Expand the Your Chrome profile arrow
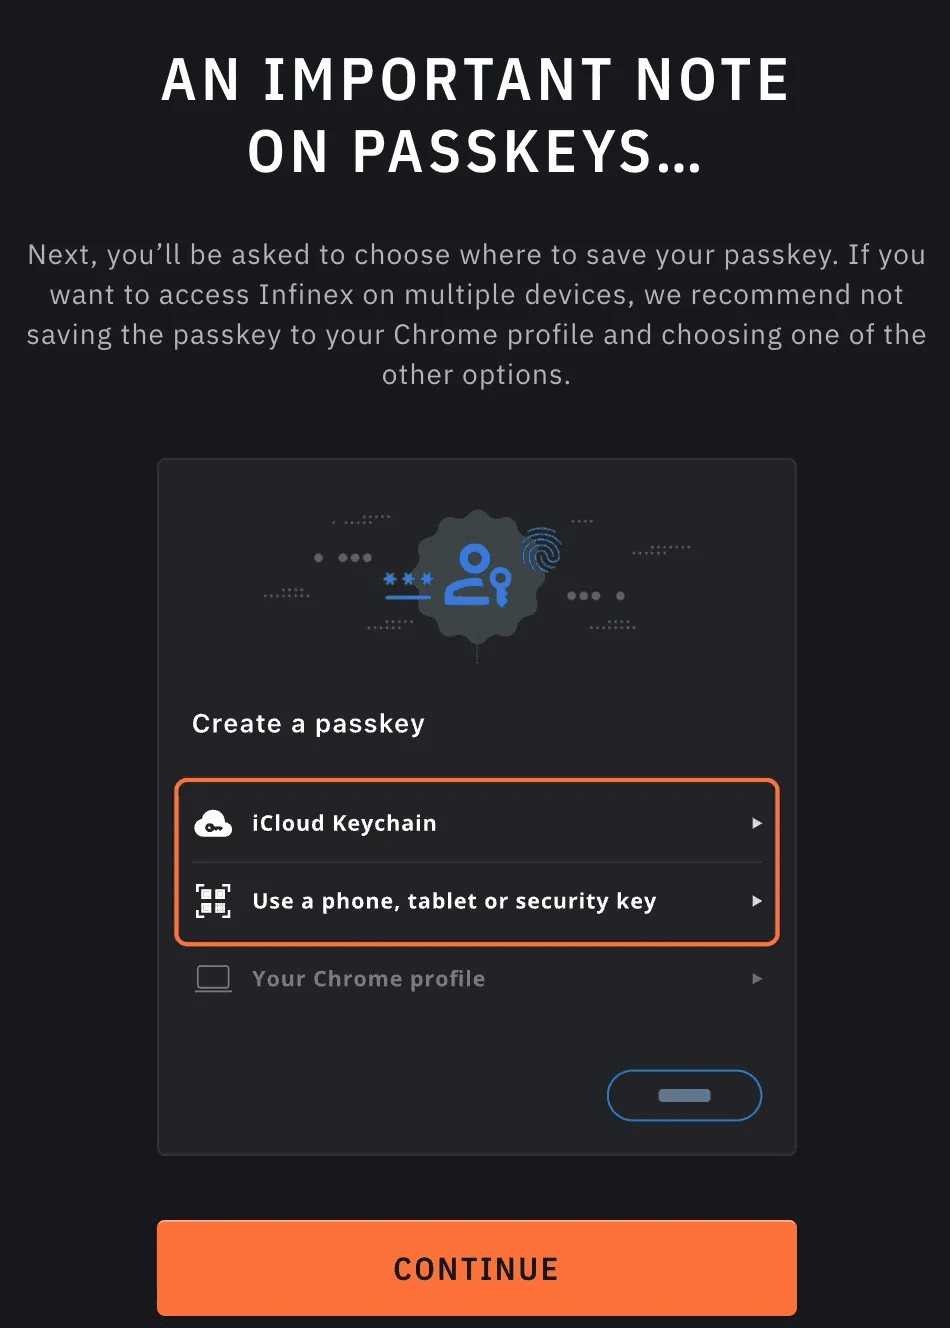The width and height of the screenshot is (950, 1328). tap(757, 978)
